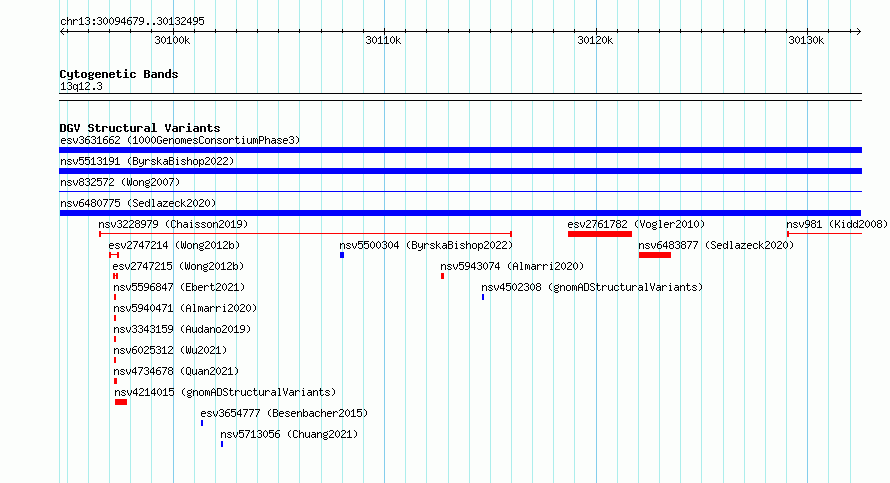
Task: Open the nsv5500304 (ByrskaBishop2022) label
Action: pos(426,245)
